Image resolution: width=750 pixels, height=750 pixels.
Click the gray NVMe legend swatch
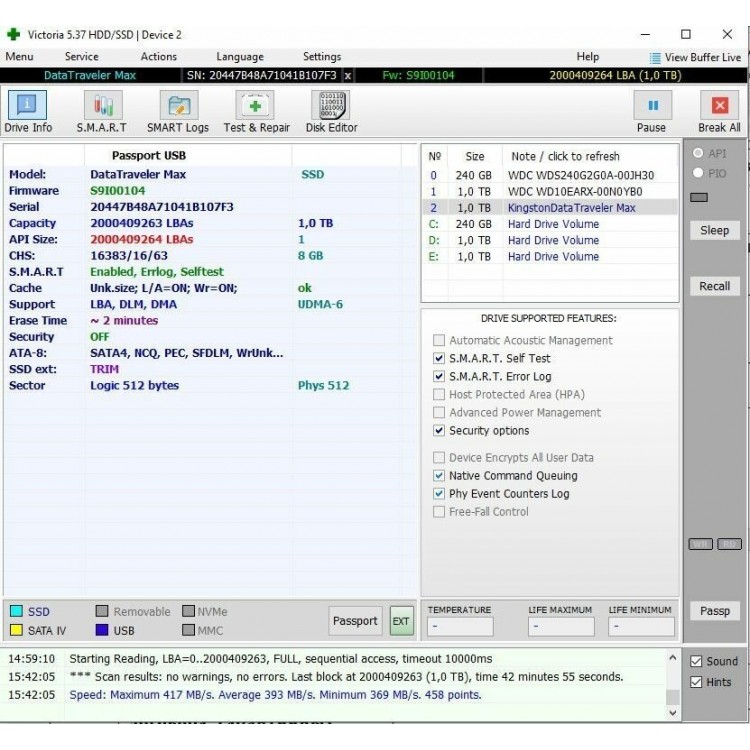tap(188, 611)
